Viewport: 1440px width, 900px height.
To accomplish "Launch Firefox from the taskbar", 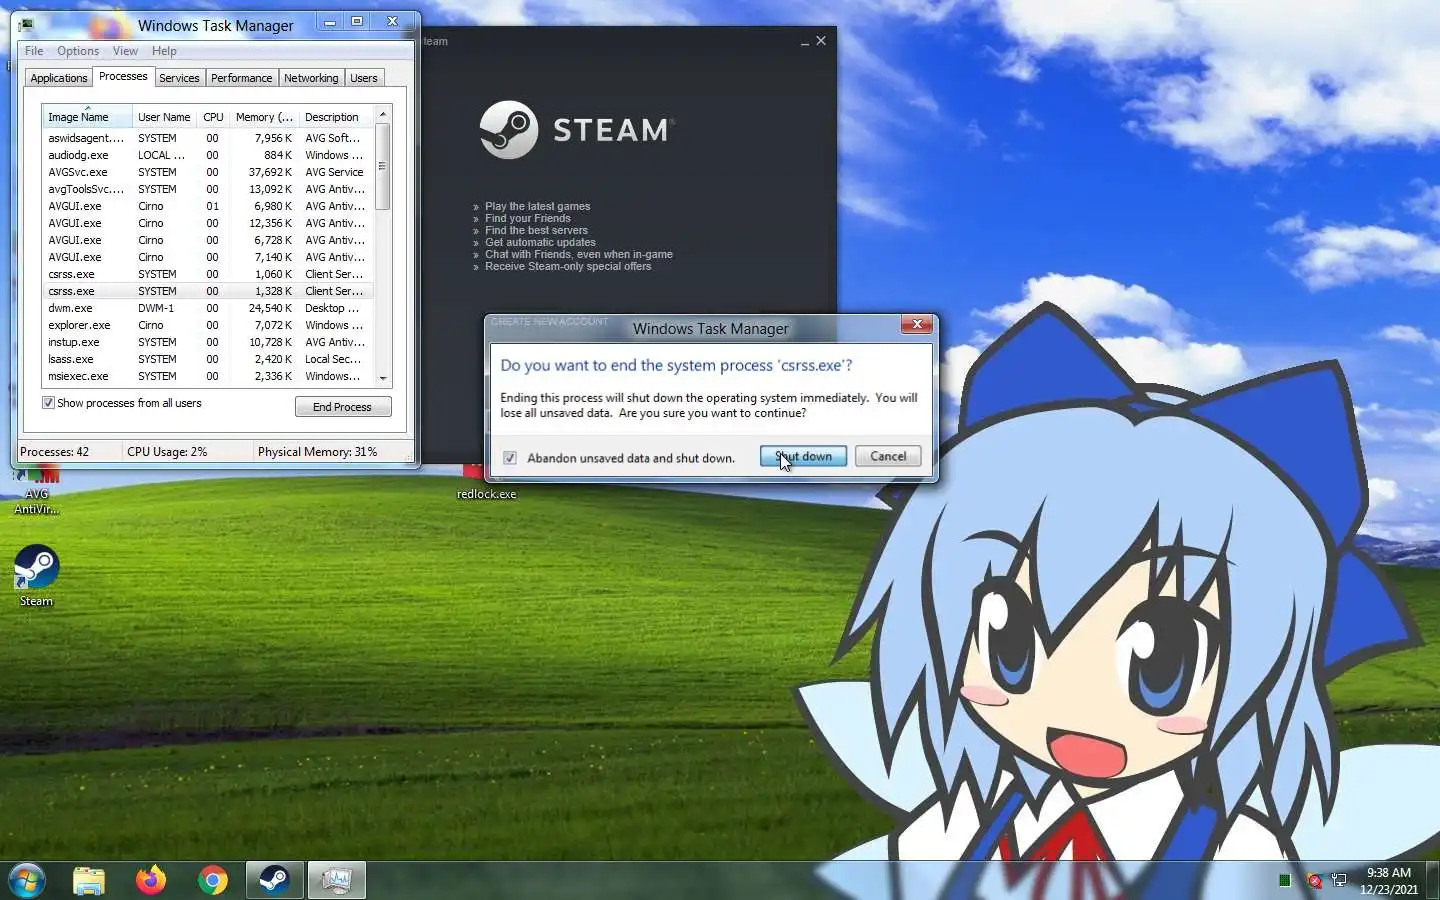I will coord(151,880).
